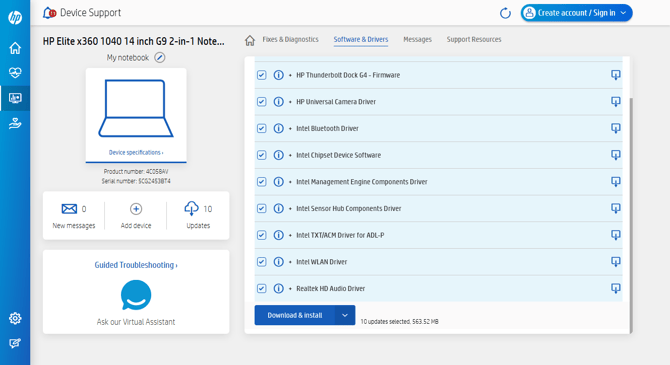This screenshot has height=365, width=670.
Task: Open the settings gear in the sidebar
Action: (15, 318)
